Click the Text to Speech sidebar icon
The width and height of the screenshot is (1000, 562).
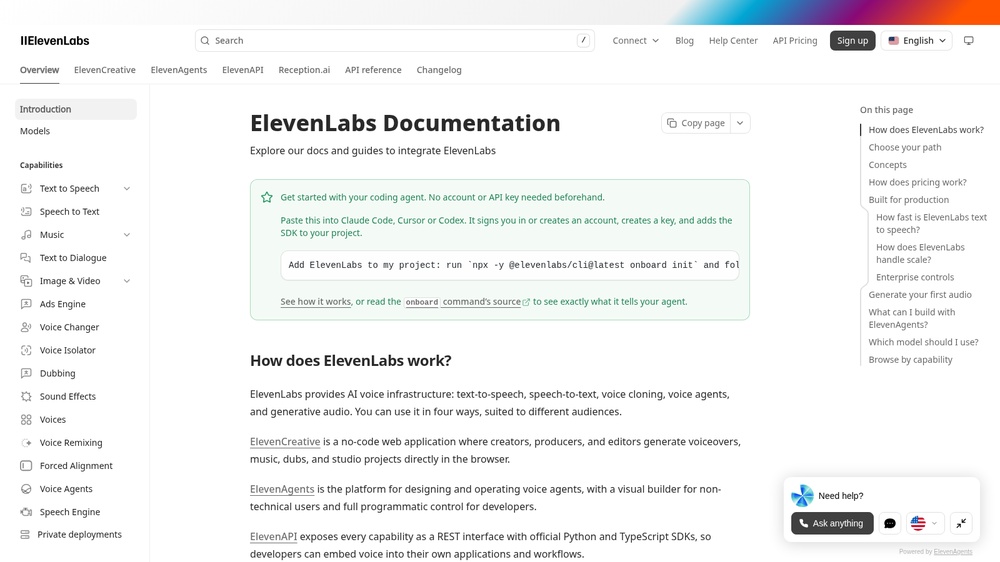click(x=26, y=189)
